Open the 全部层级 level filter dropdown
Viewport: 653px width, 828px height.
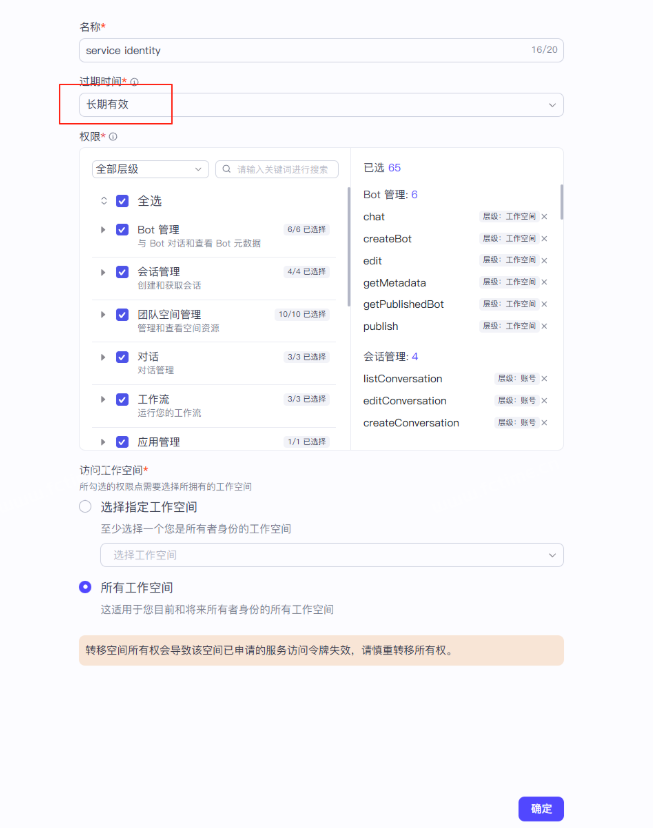pyautogui.click(x=150, y=170)
